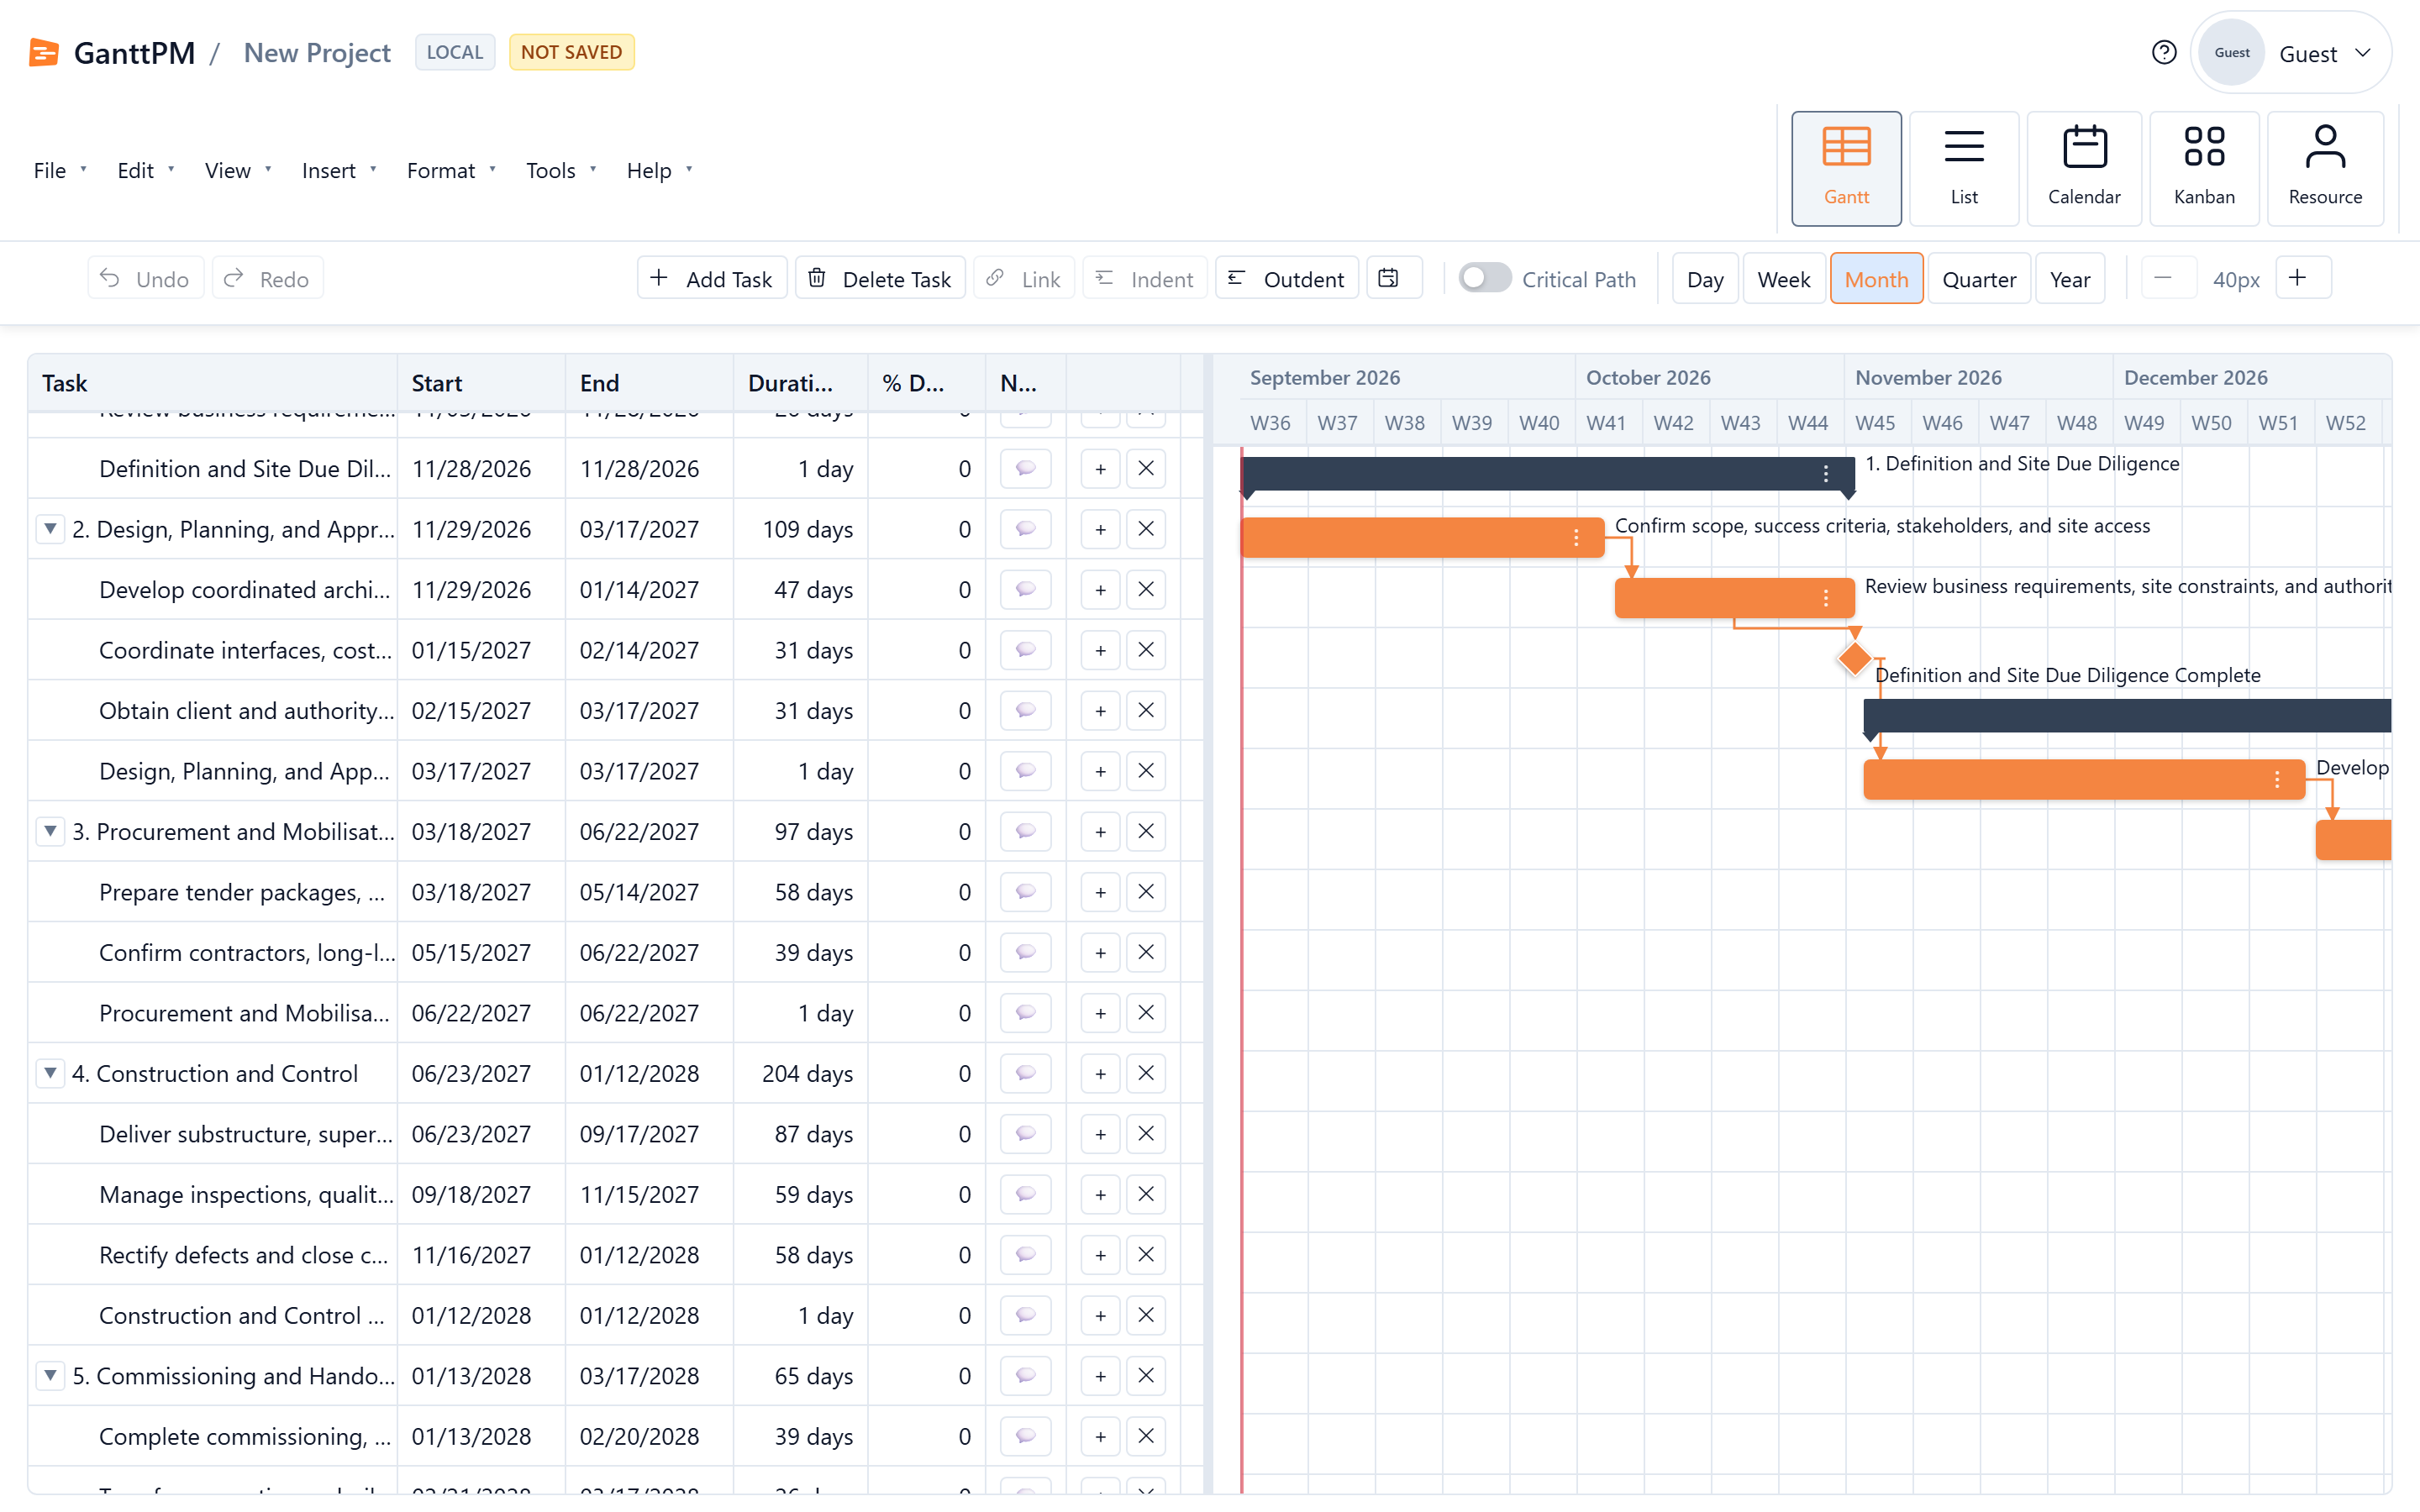The height and width of the screenshot is (1512, 2420).
Task: Click the Link button
Action: point(1024,278)
